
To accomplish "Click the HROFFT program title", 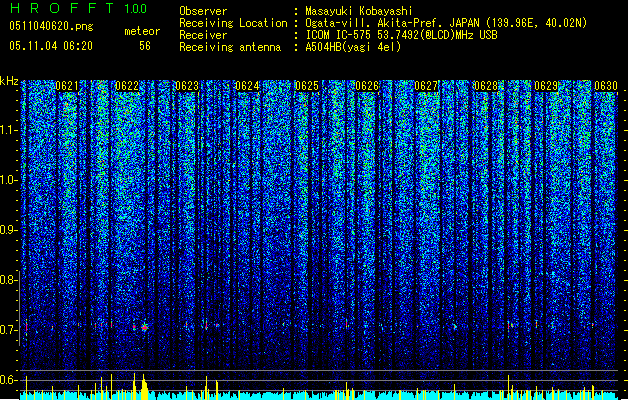I will pyautogui.click(x=63, y=8).
